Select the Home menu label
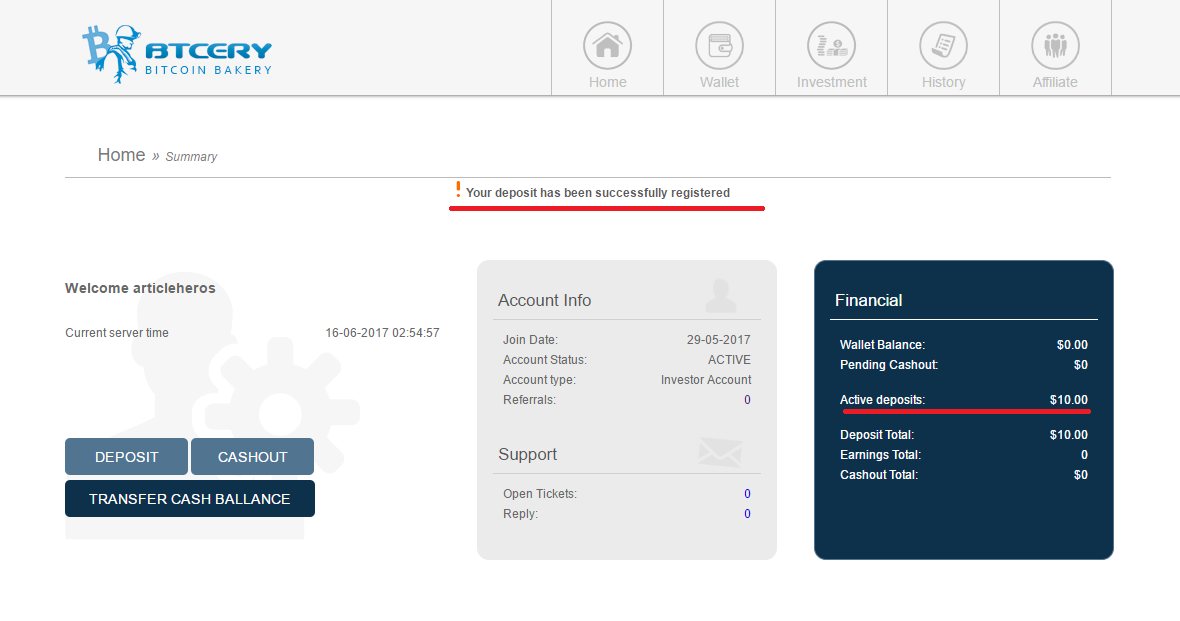 607,82
